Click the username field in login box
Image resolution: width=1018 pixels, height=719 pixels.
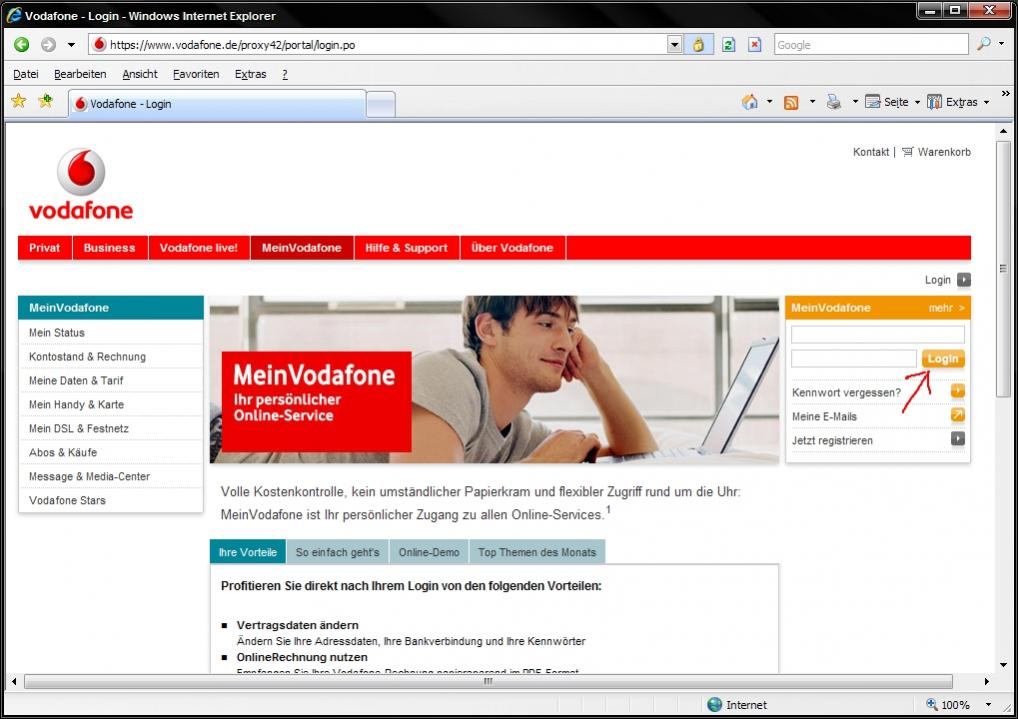tap(878, 334)
